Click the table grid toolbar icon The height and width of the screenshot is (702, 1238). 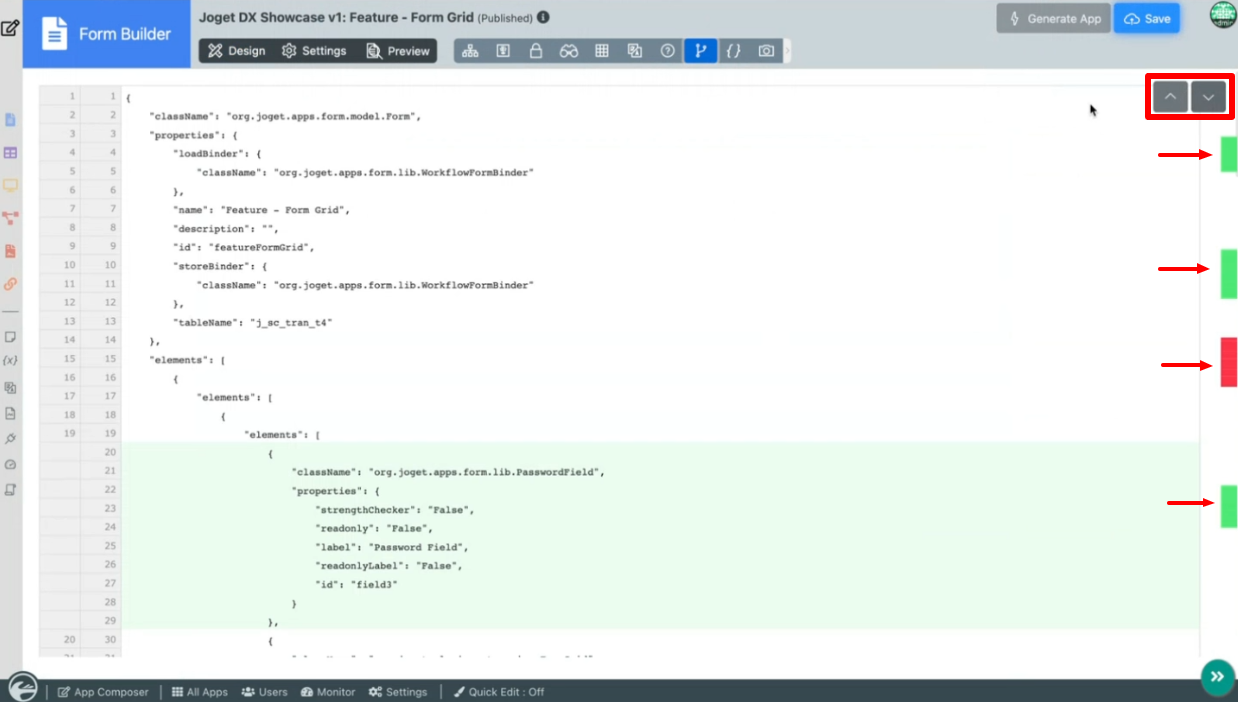pos(602,51)
